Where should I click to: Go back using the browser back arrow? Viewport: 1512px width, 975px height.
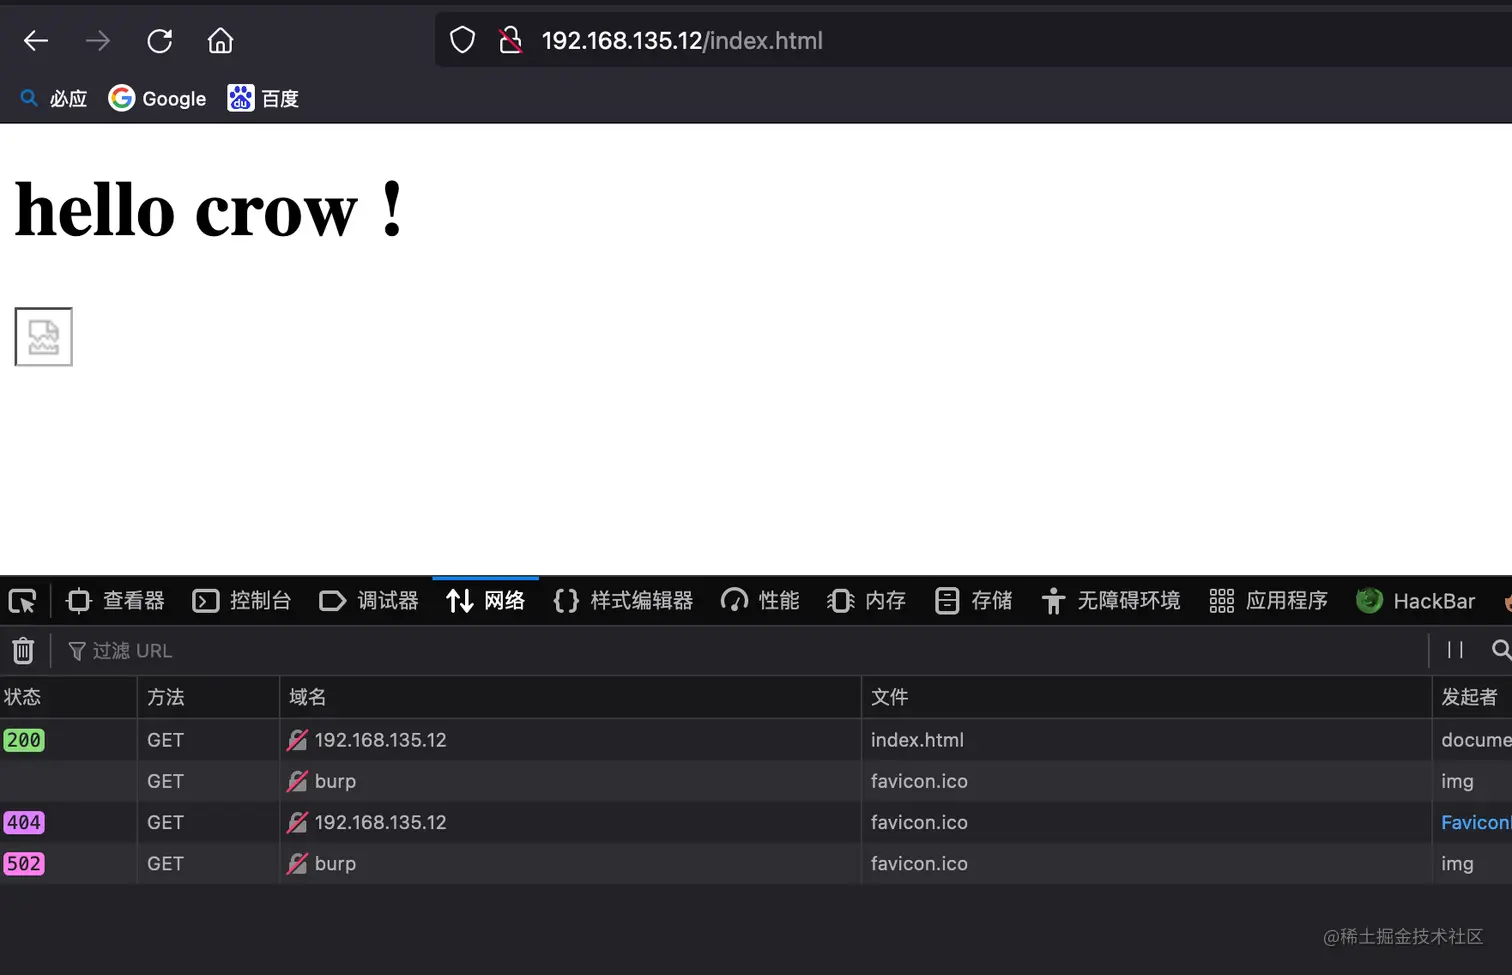[x=36, y=41]
